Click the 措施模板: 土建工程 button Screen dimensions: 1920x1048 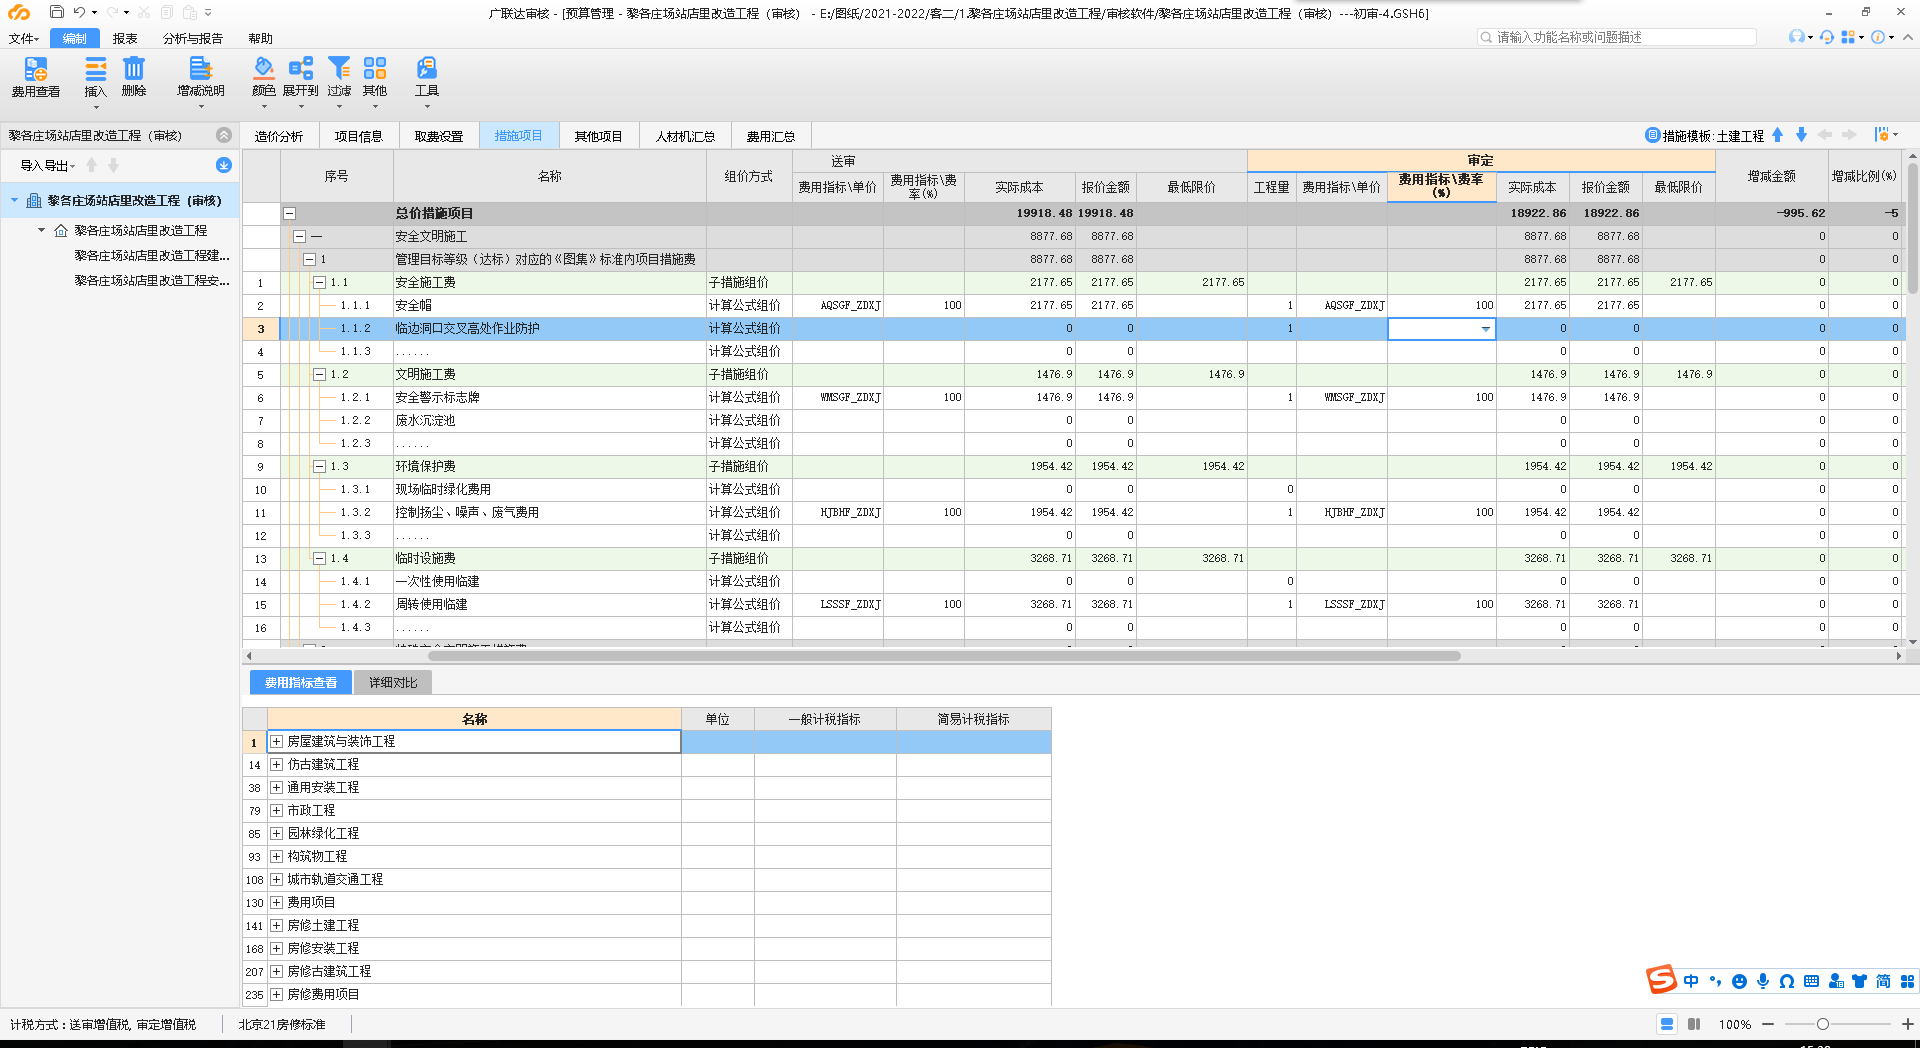pos(1704,135)
